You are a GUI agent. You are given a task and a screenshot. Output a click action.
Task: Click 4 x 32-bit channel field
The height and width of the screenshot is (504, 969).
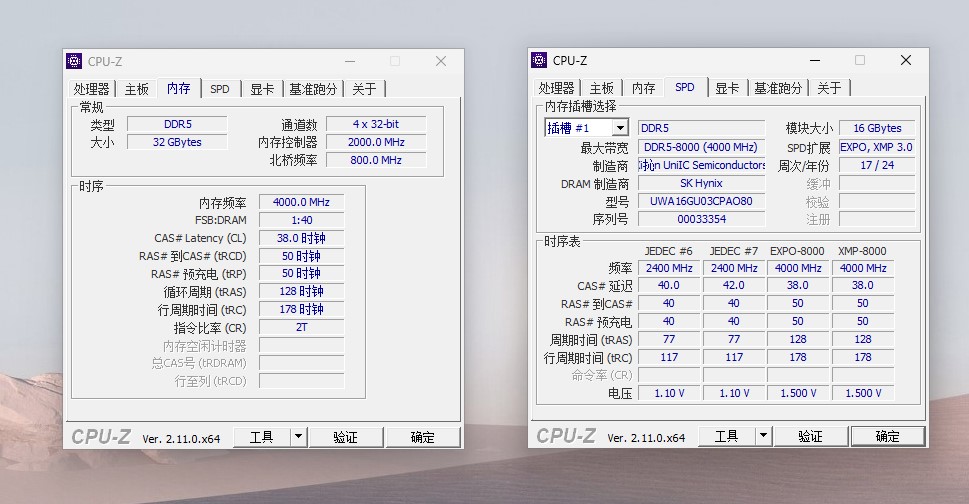coord(376,124)
